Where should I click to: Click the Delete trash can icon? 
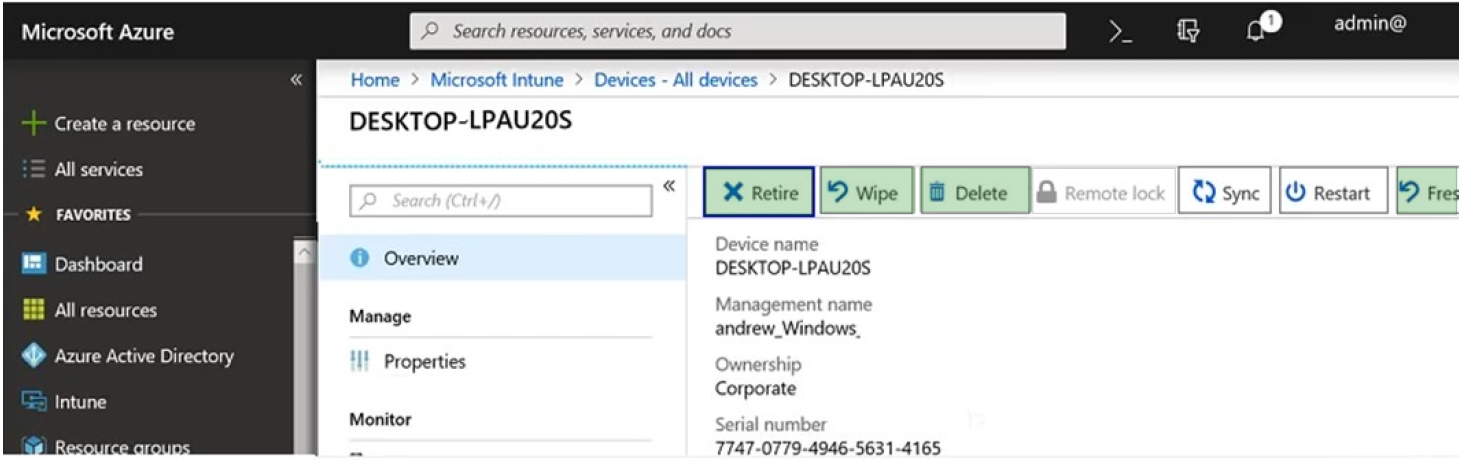click(937, 192)
